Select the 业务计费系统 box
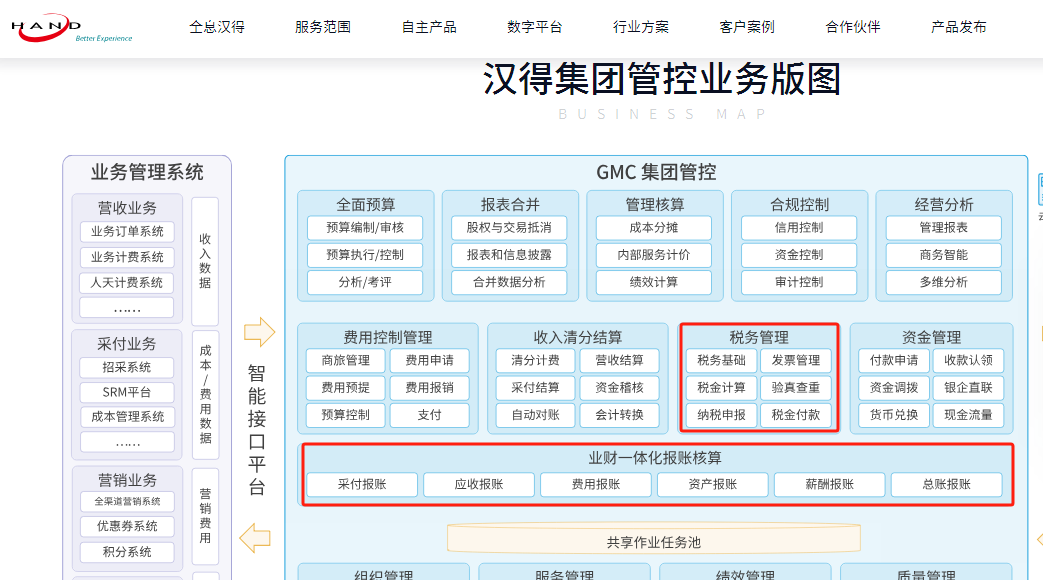 [x=127, y=257]
